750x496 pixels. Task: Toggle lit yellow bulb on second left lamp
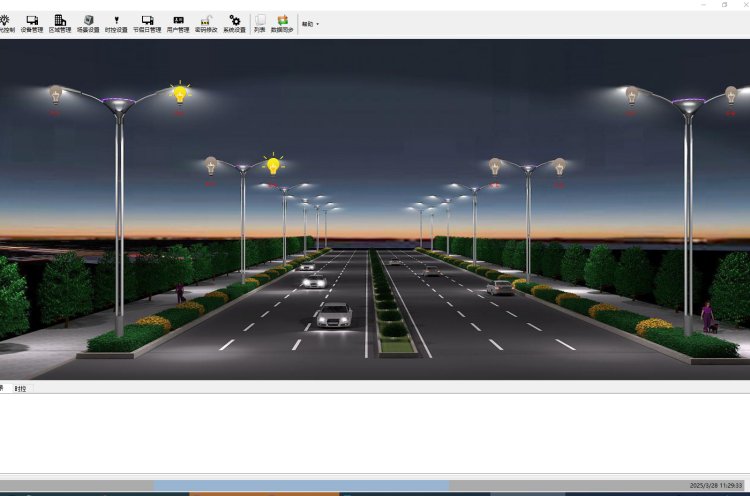[x=273, y=165]
